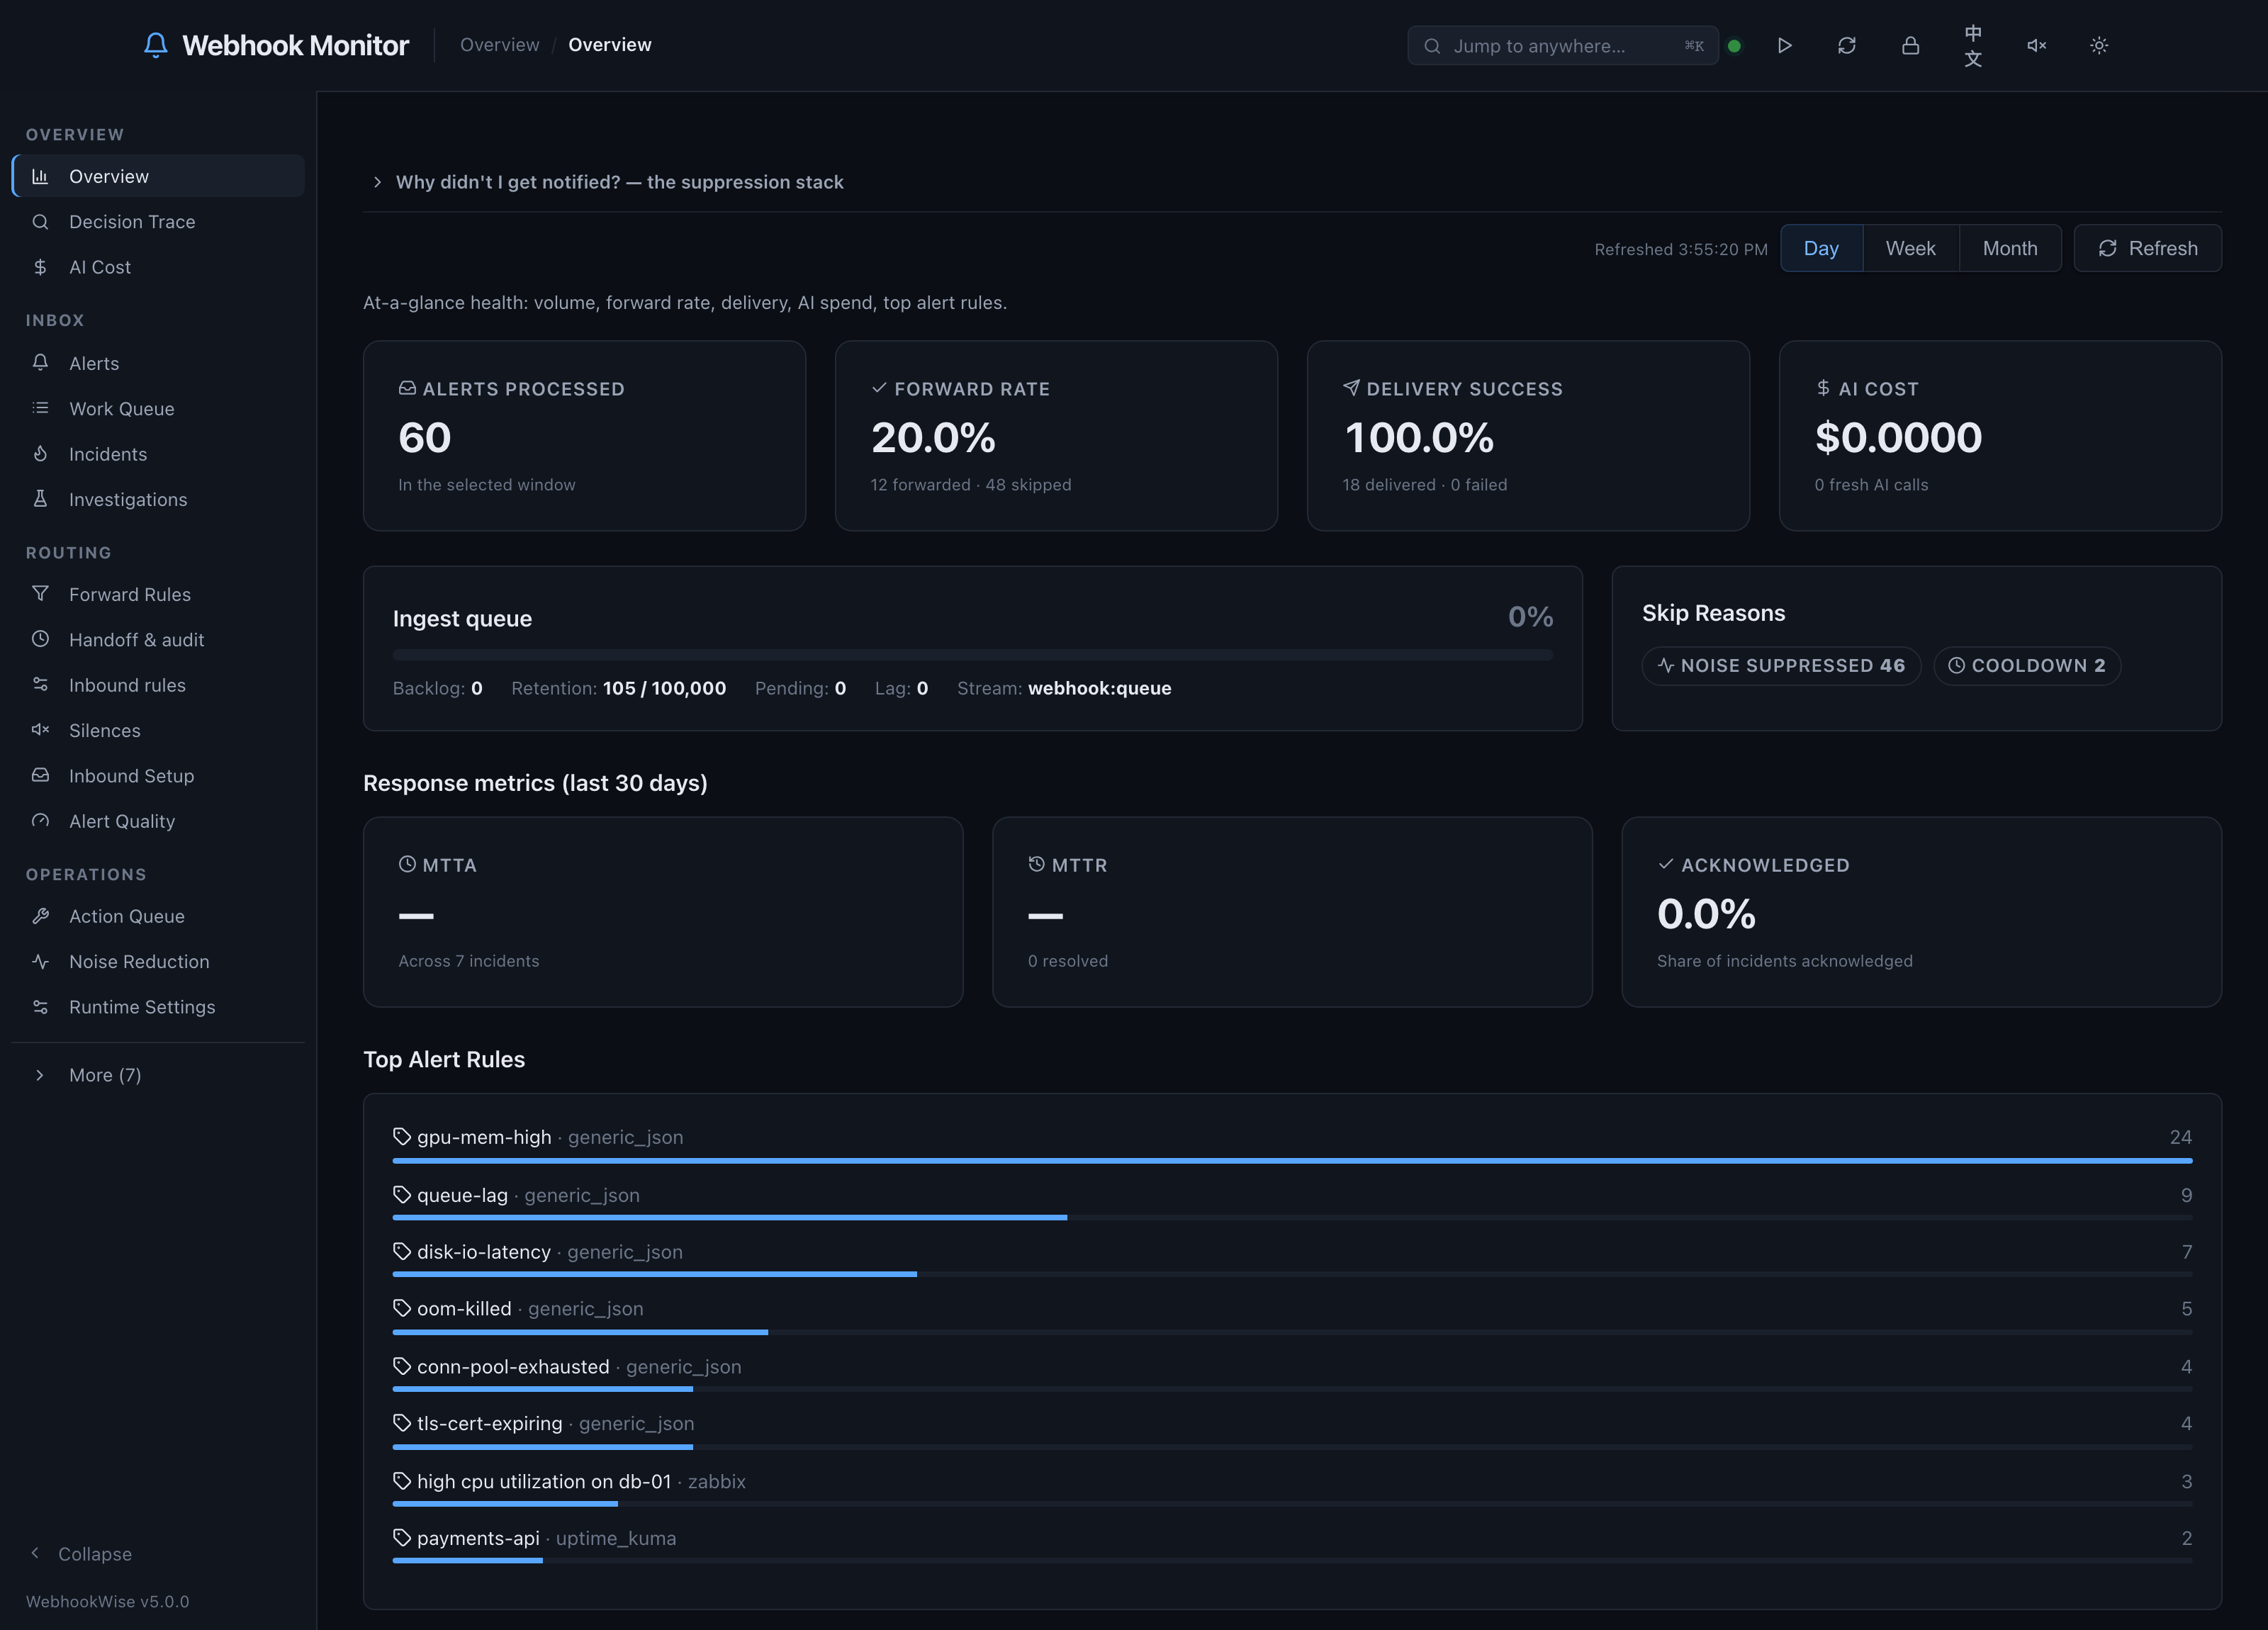Click the tls-cert-expiring rule name

click(490, 1423)
